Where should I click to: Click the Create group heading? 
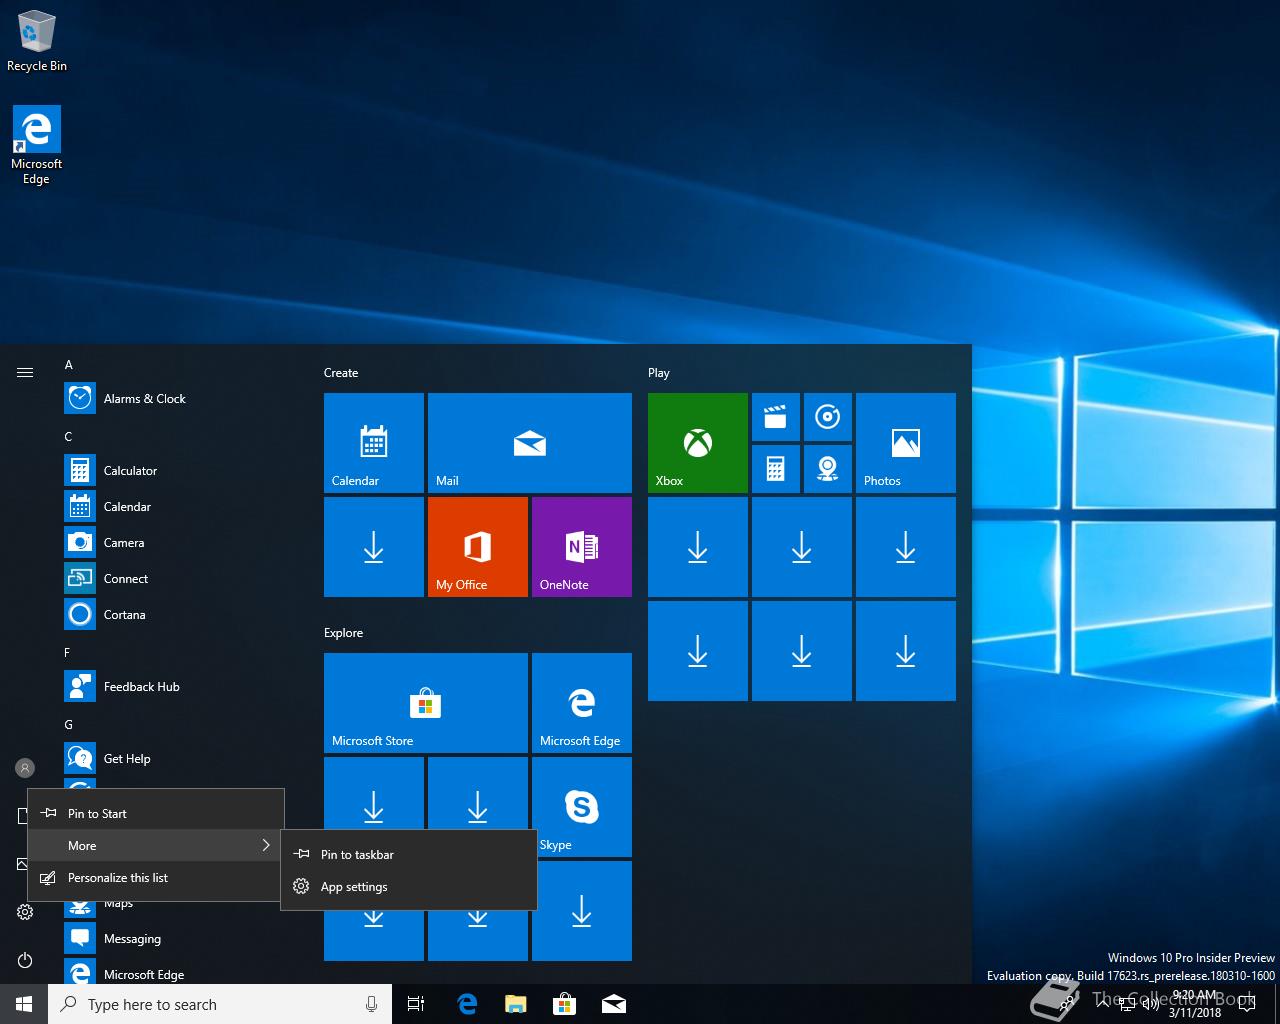(x=341, y=373)
